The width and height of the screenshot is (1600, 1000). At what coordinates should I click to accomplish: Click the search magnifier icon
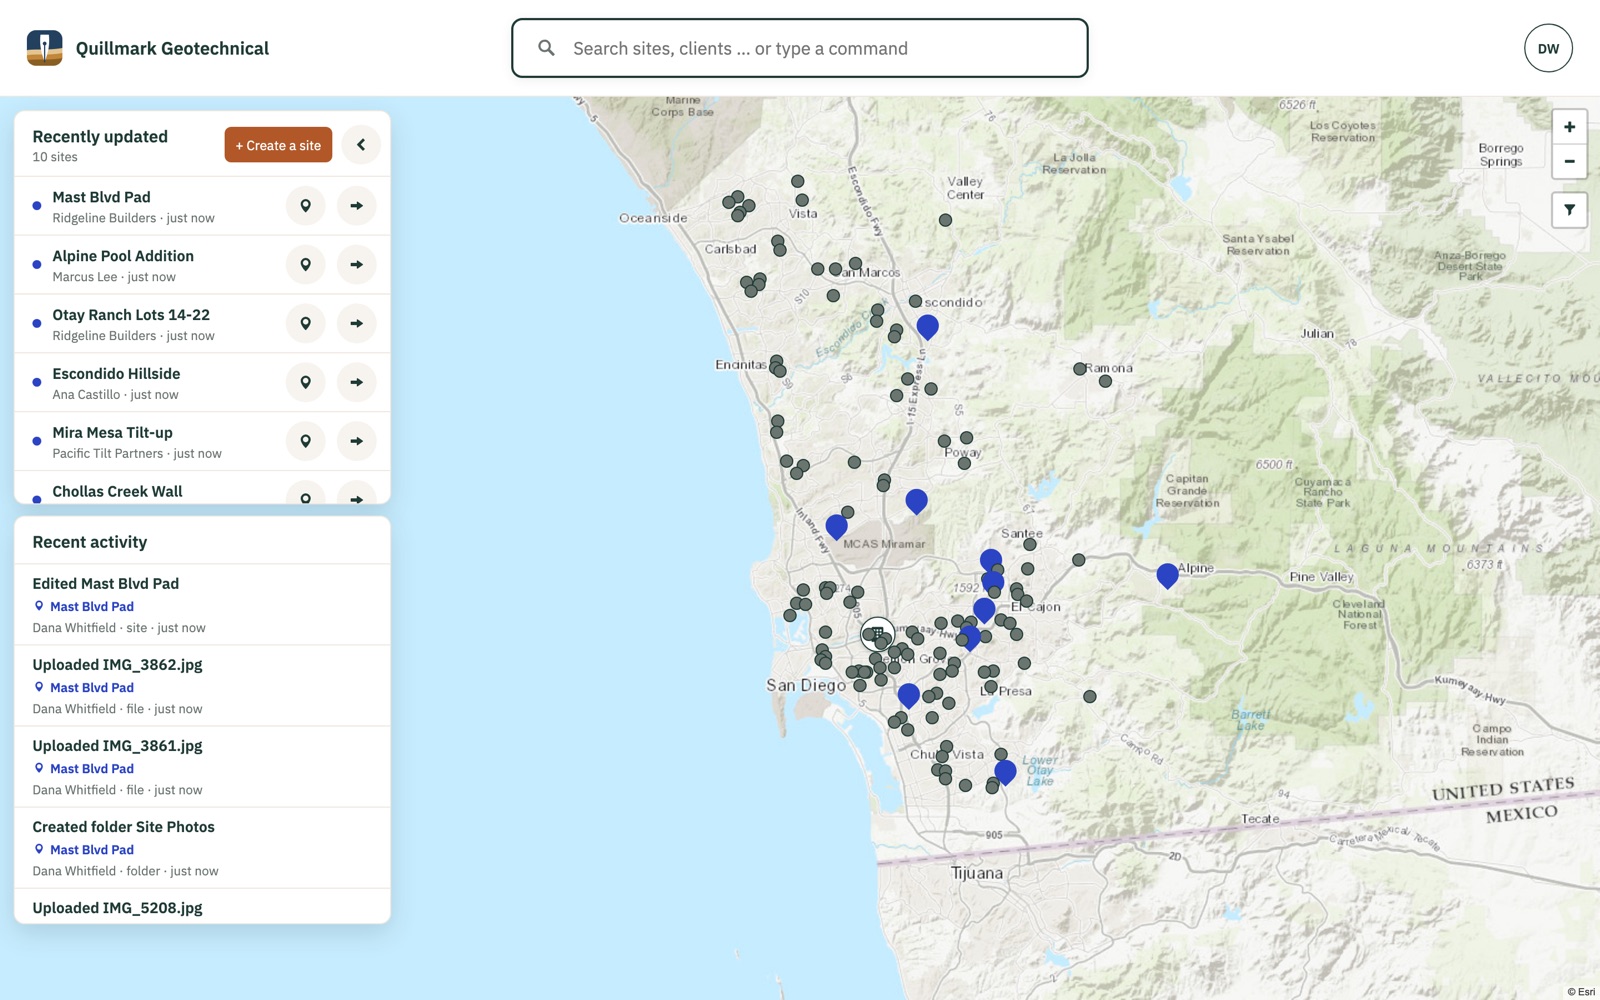coord(546,48)
